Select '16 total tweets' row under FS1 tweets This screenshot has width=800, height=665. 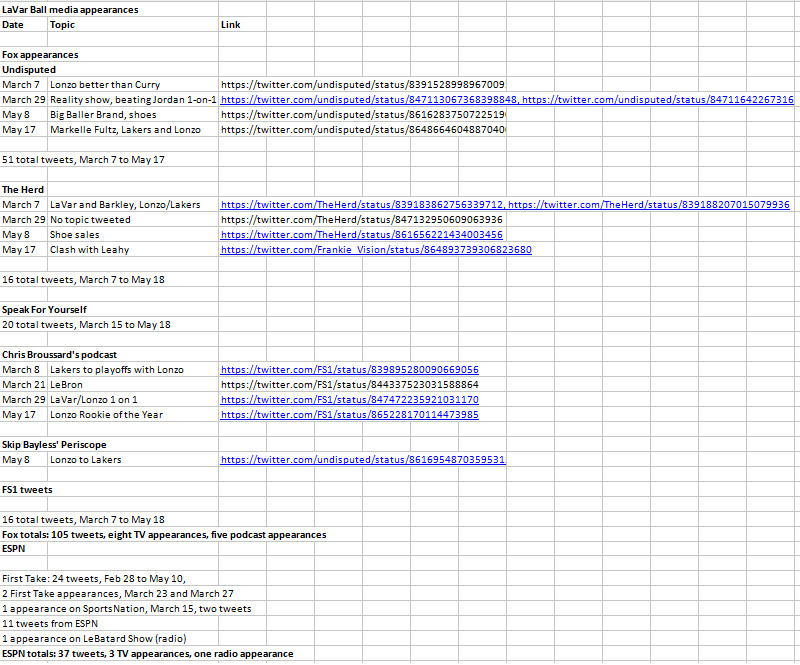[x=83, y=520]
